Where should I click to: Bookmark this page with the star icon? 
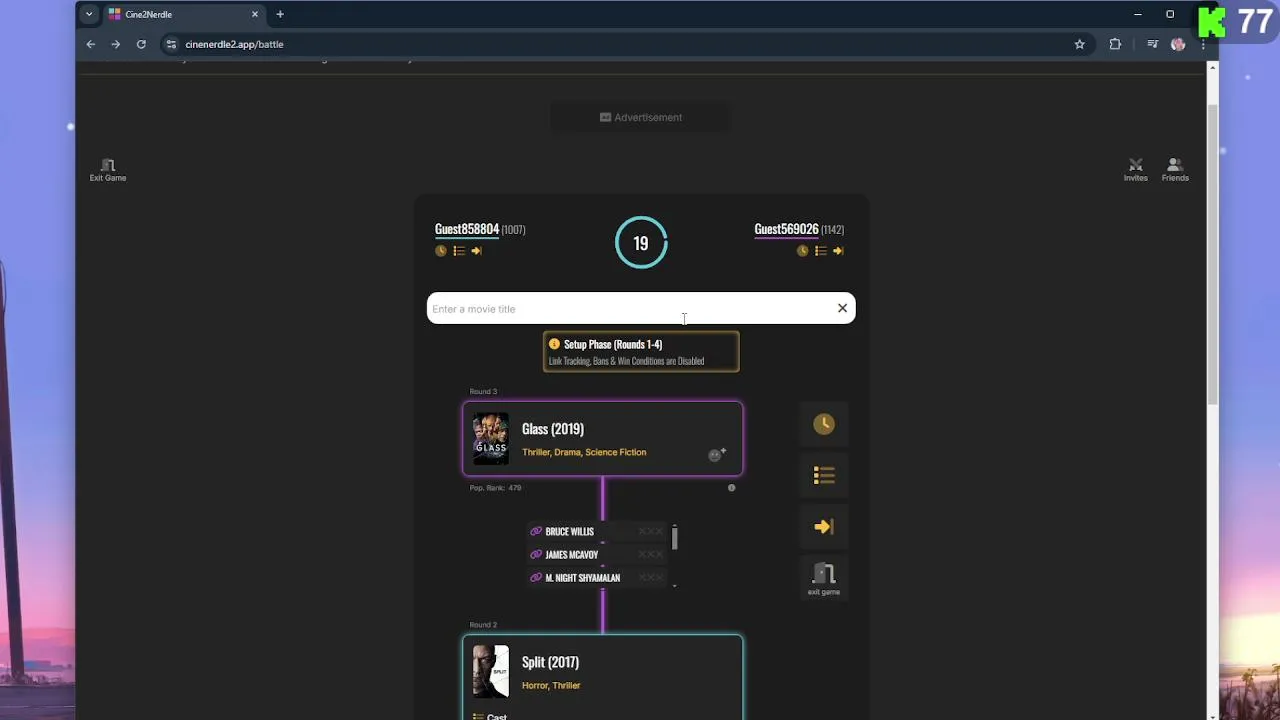pyautogui.click(x=1079, y=44)
